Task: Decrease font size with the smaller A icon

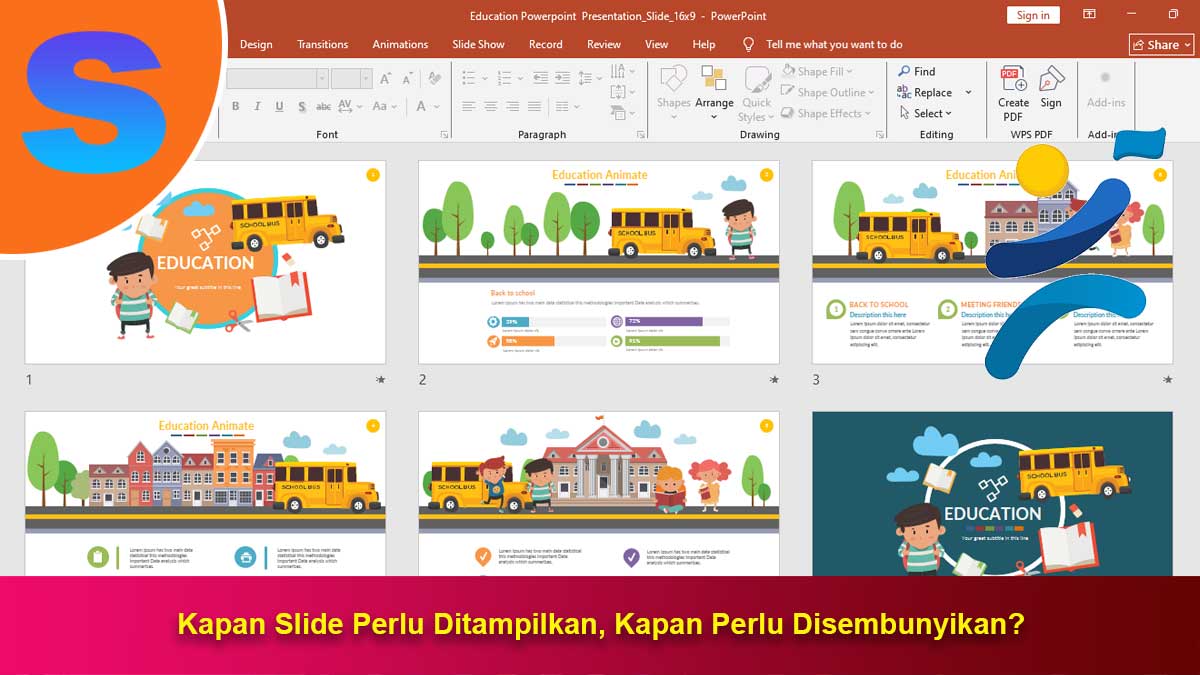Action: click(407, 78)
